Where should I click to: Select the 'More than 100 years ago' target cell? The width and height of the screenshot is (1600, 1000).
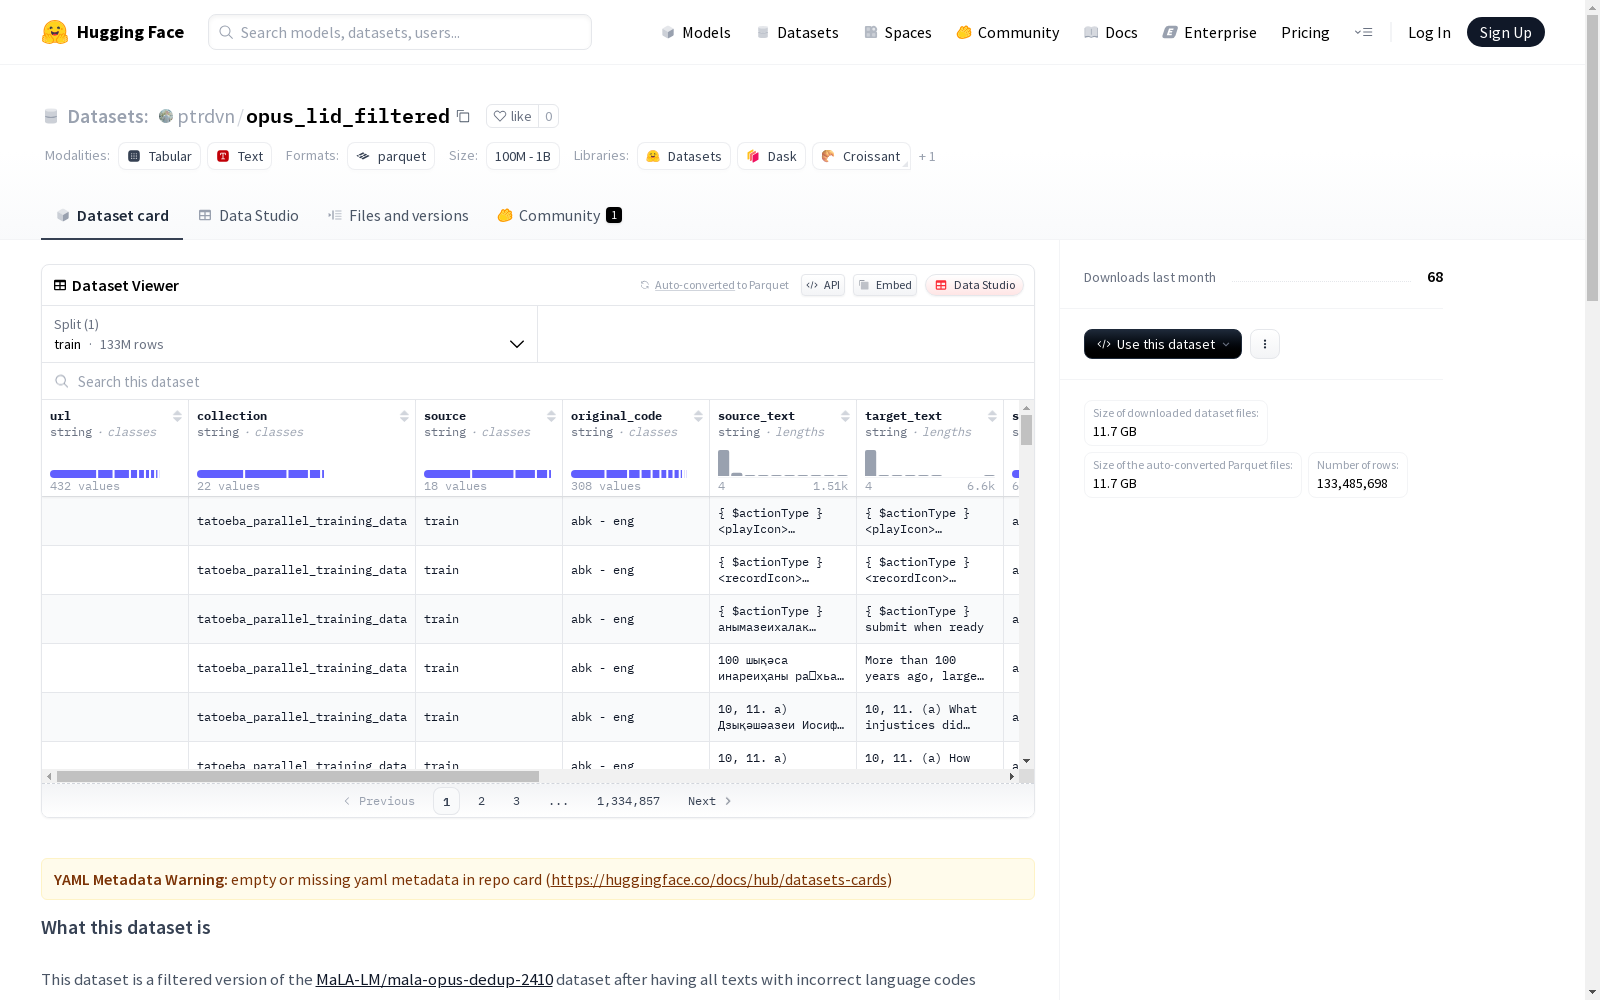pyautogui.click(x=930, y=668)
